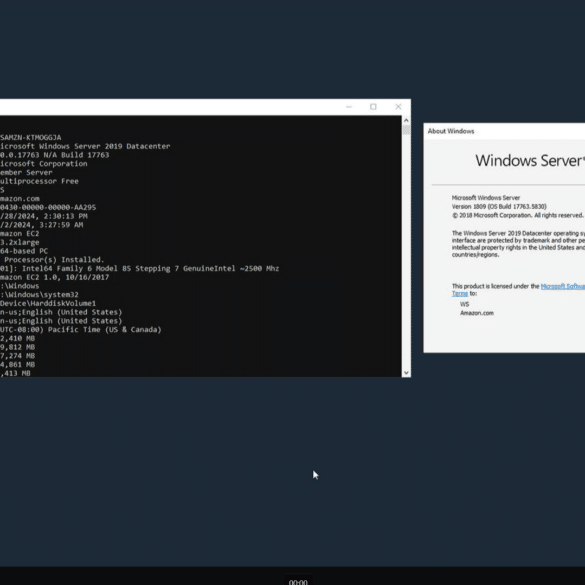
Task: Click the console scrollbar up arrow
Action: [x=406, y=121]
